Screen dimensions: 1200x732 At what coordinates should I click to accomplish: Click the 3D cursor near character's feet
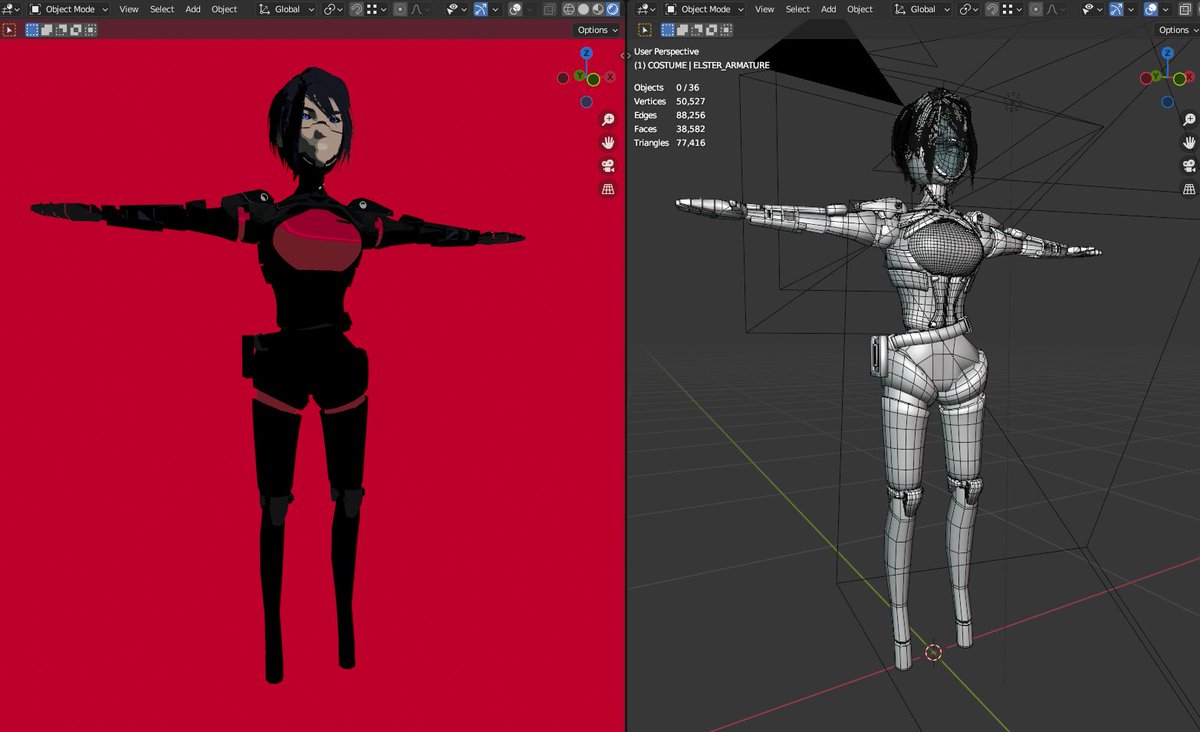933,652
